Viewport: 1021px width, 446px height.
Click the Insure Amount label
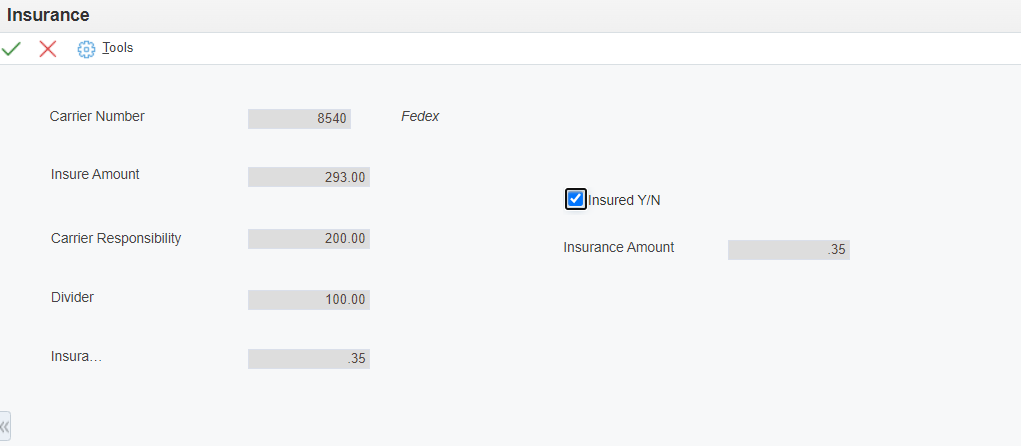click(95, 174)
